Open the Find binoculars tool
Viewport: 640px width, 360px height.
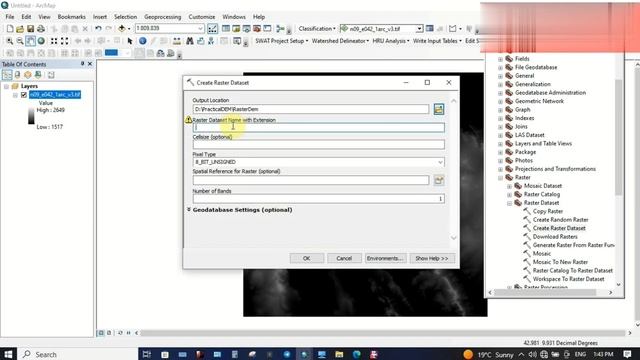click(x=190, y=41)
